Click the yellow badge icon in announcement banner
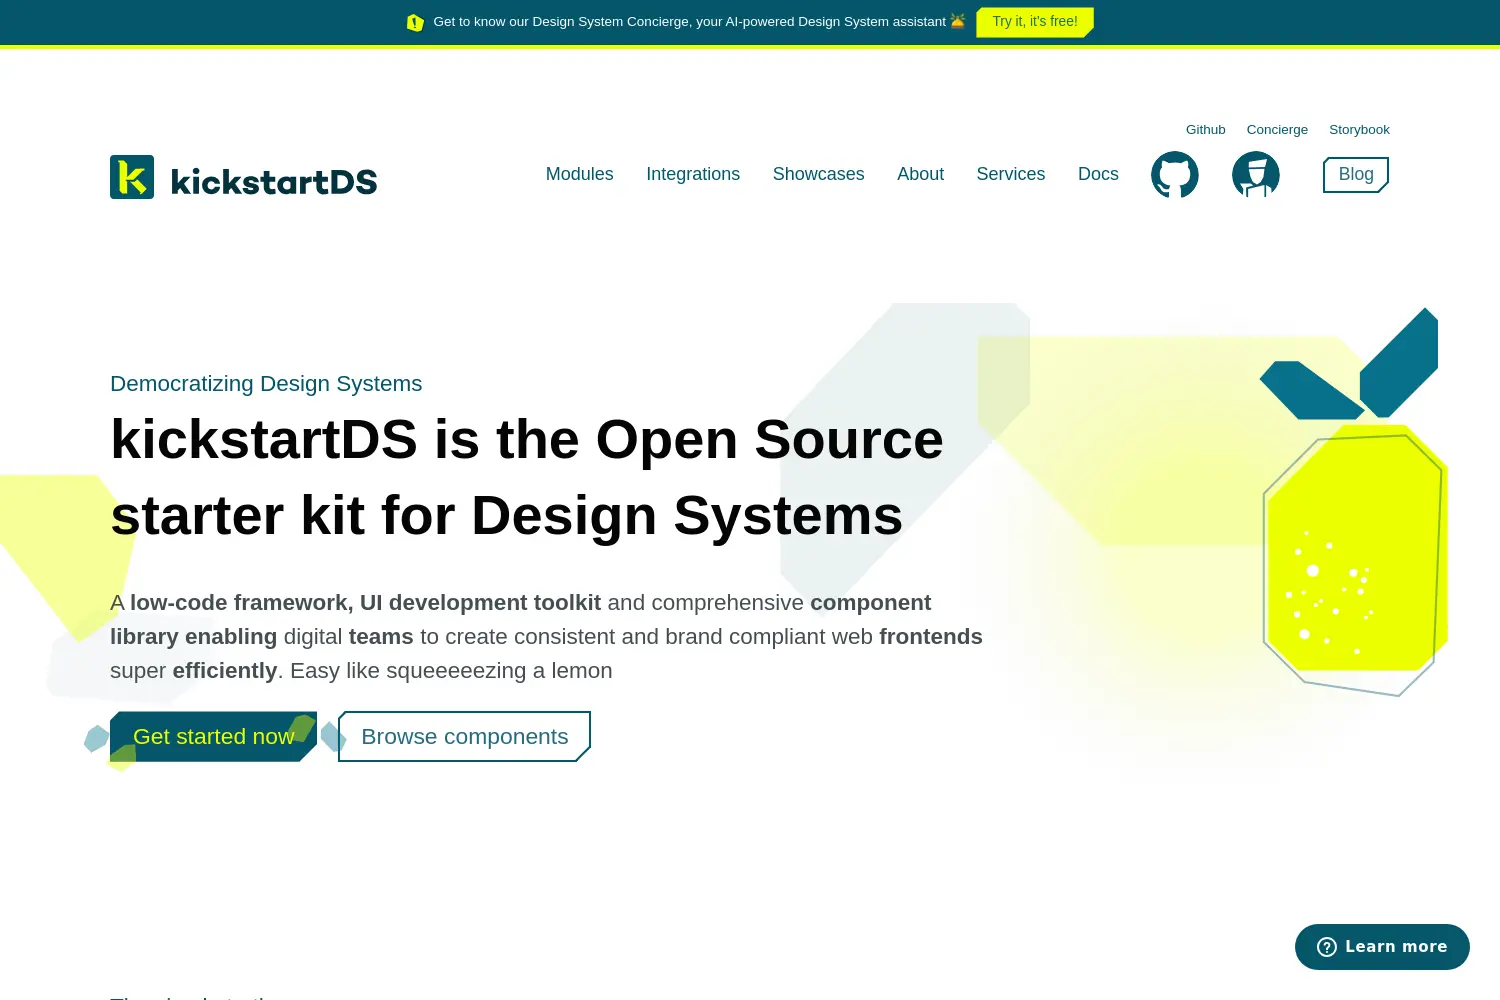This screenshot has width=1500, height=1000. click(x=415, y=22)
